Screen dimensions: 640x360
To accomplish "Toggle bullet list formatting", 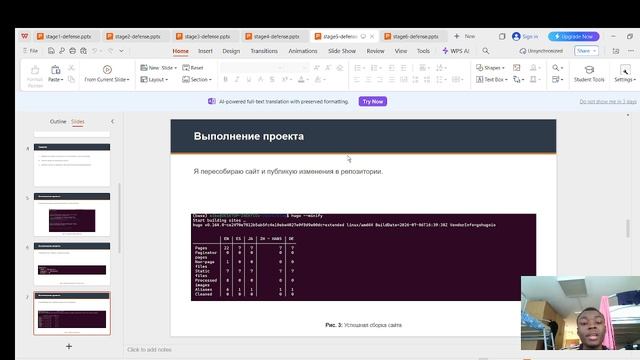I will coord(358,68).
